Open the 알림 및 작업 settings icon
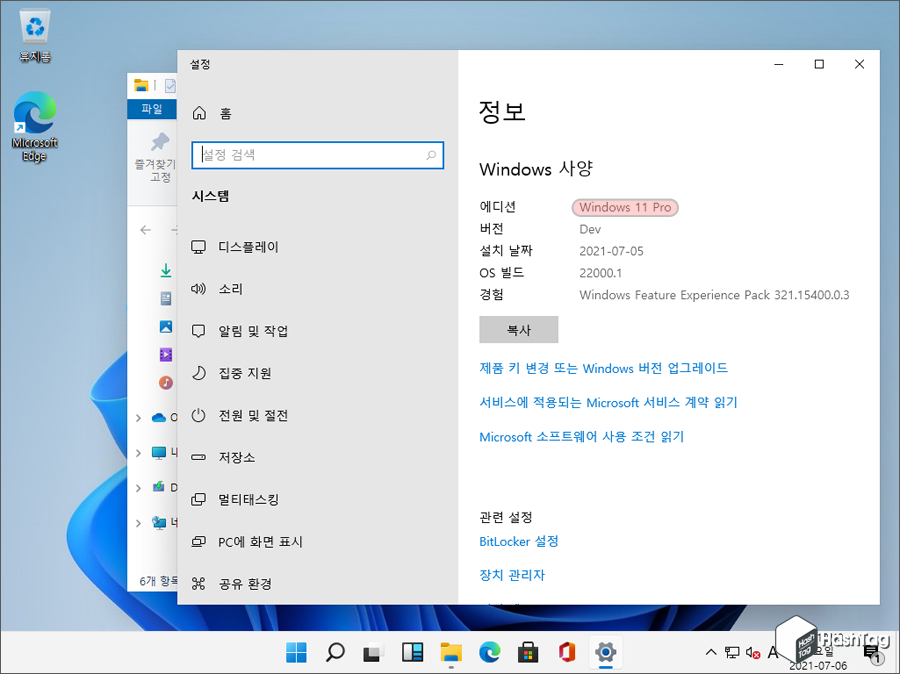Screen dimensions: 900x674 point(197,332)
